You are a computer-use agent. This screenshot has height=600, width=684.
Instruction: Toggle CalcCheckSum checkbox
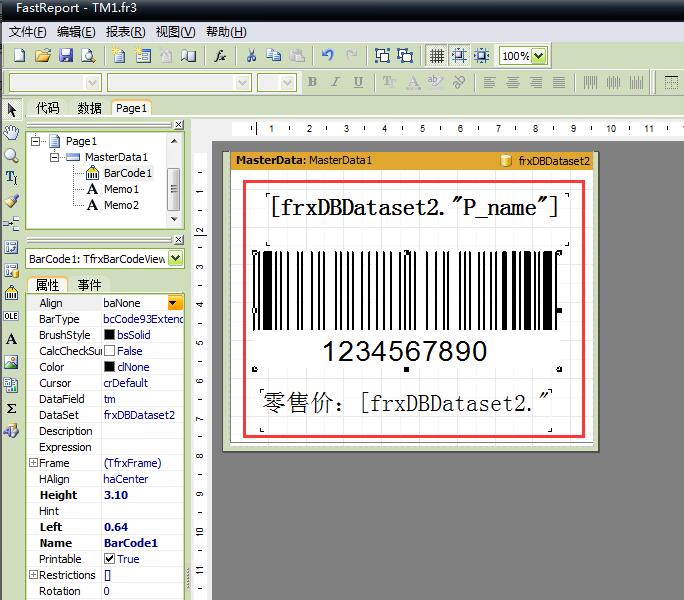point(109,351)
